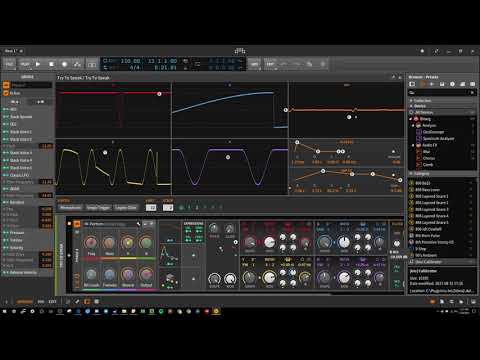The height and width of the screenshot is (360, 480).
Task: Open the EDIT menu next to ADD
Action: click(x=270, y=64)
